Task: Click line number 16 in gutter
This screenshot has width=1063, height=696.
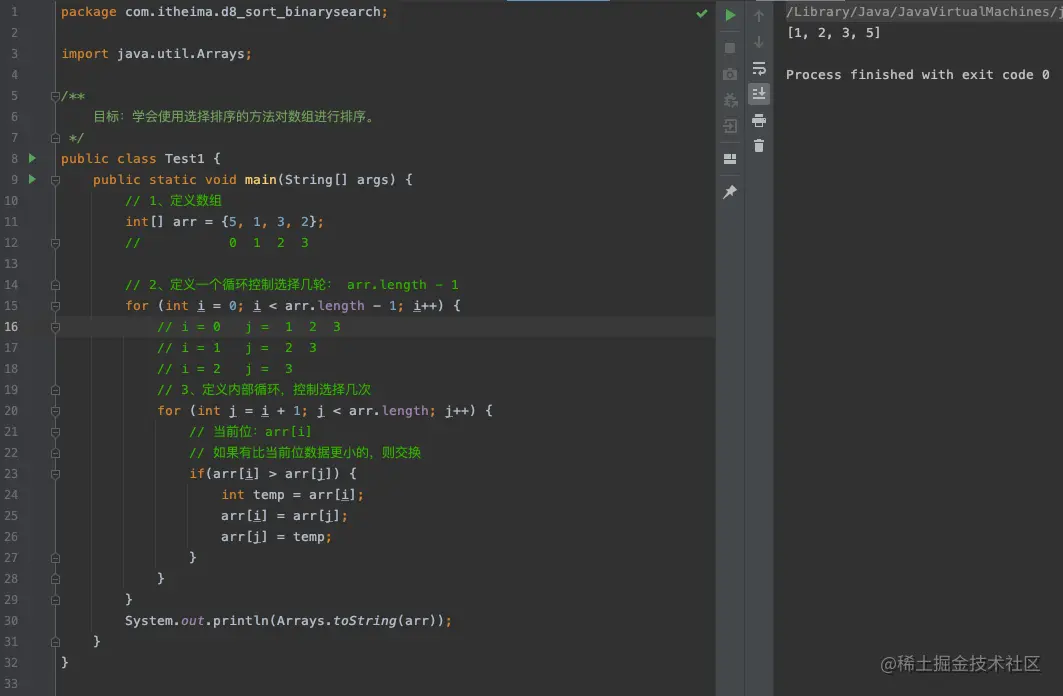Action: point(12,326)
